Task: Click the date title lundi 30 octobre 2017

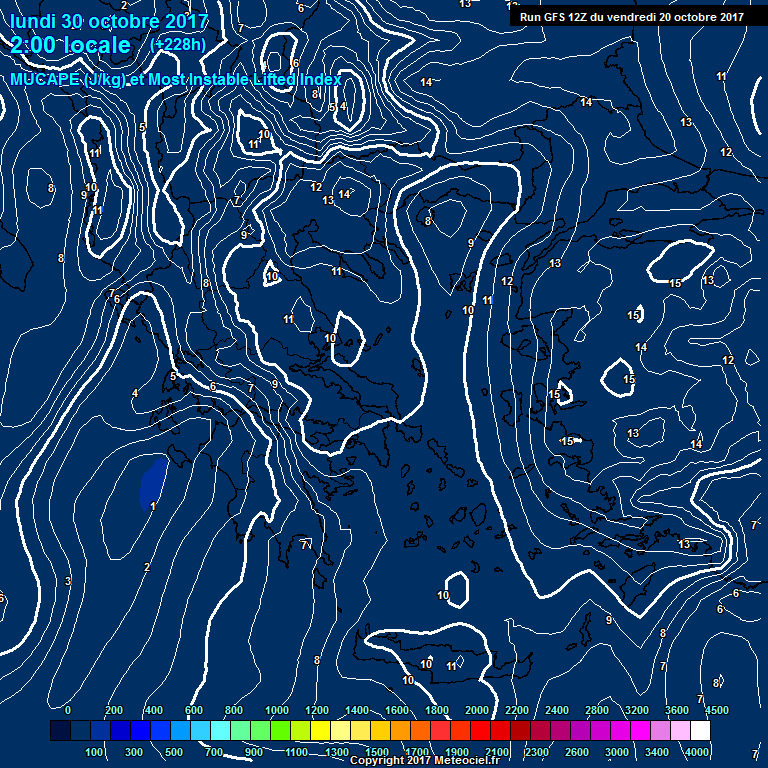Action: (x=109, y=21)
